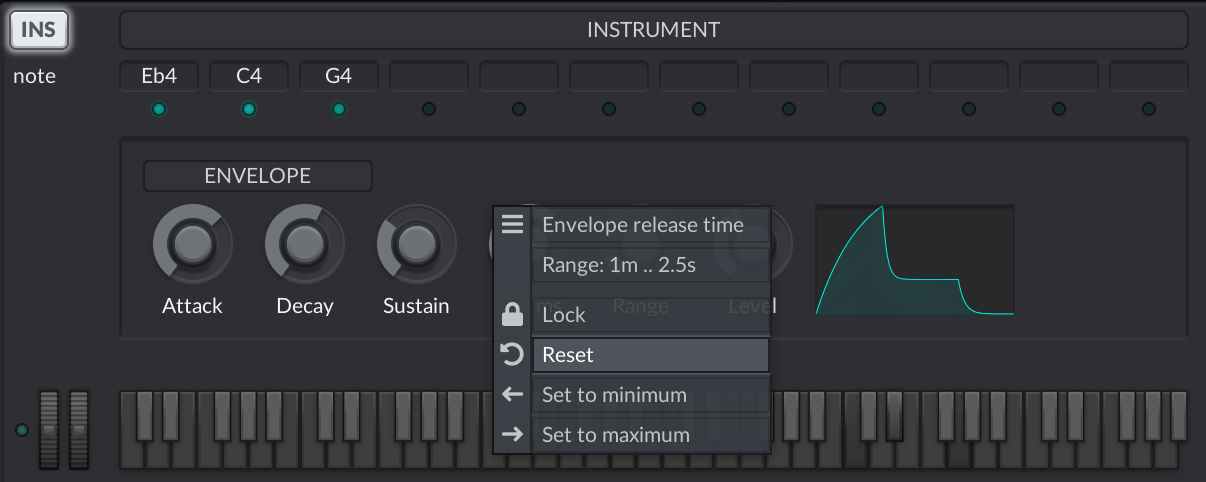Viewport: 1206px width, 482px height.
Task: Open the INSTRUMENT selector bar
Action: coord(653,30)
